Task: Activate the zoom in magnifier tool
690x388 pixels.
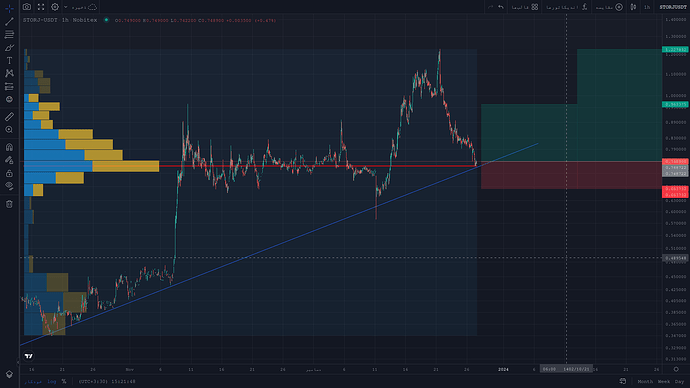Action: (9, 130)
